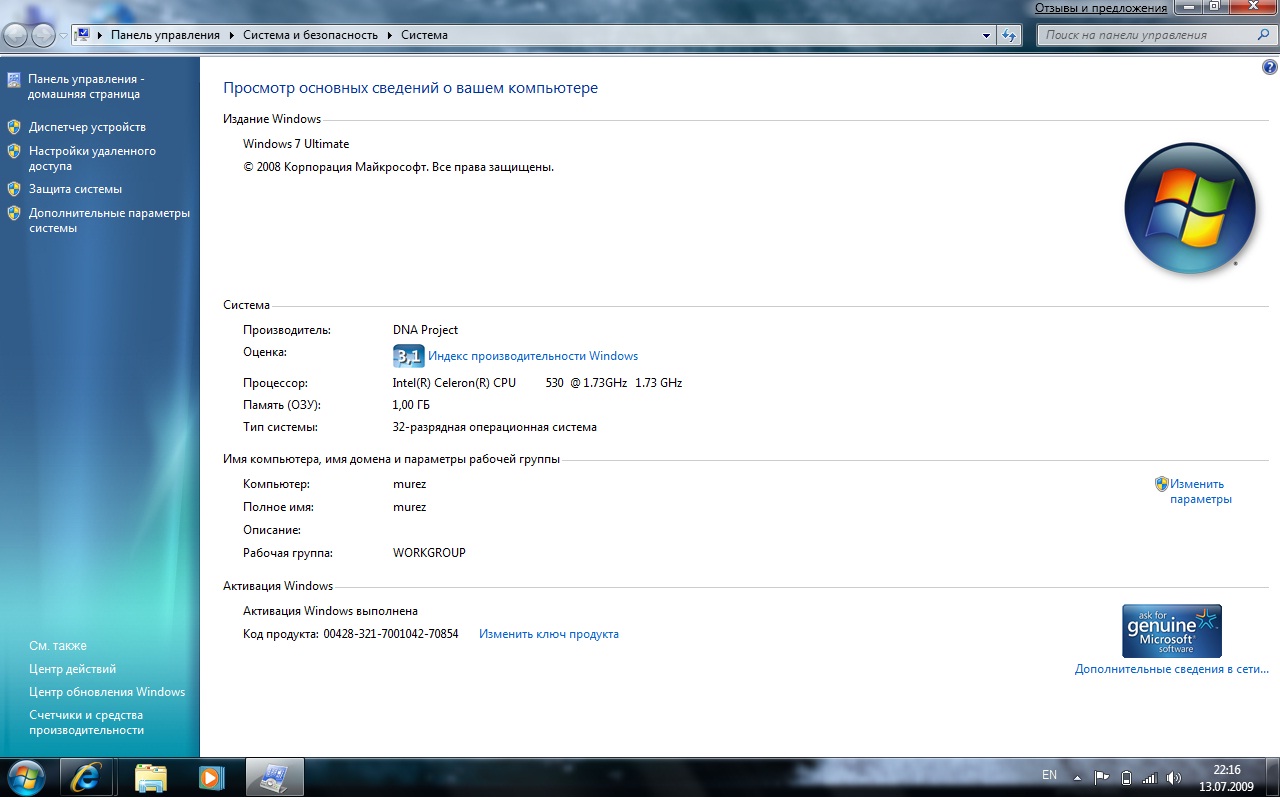Click the Back navigation arrow button

click(x=16, y=35)
